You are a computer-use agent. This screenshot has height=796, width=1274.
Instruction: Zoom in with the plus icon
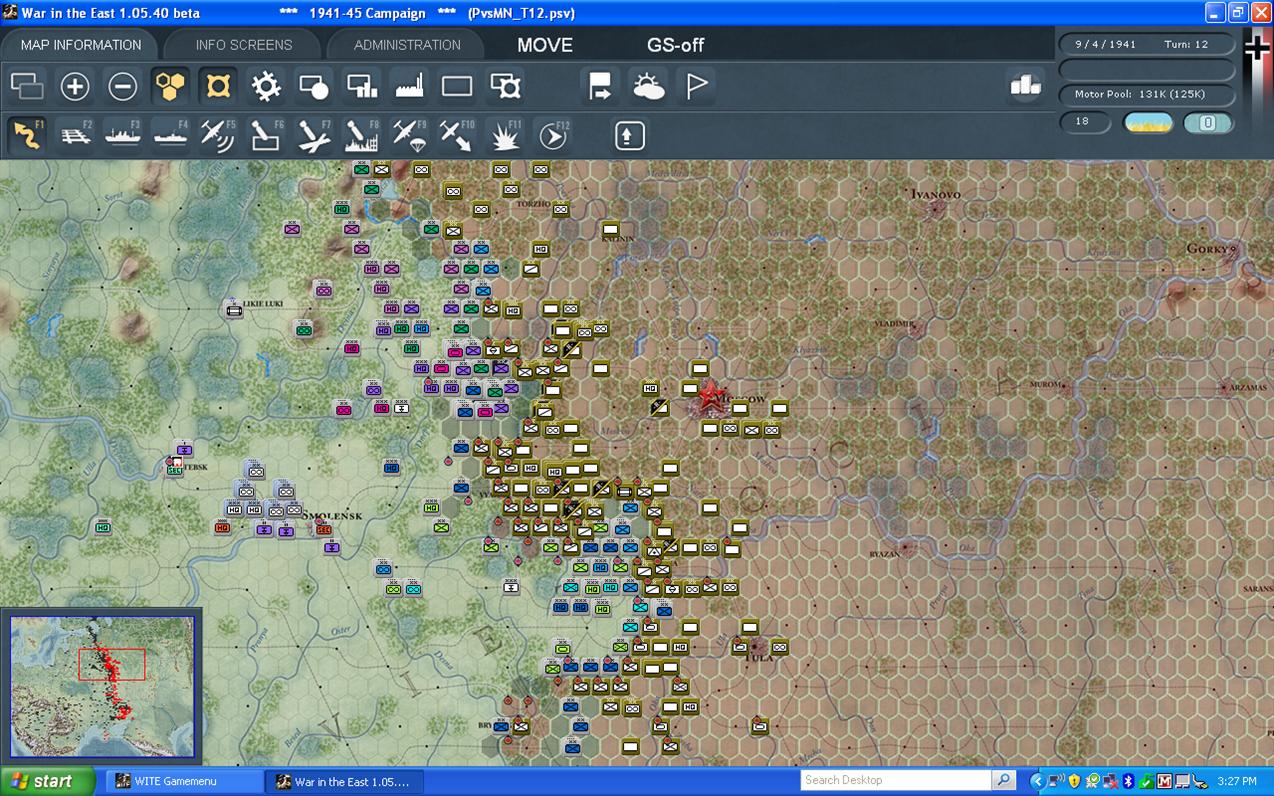coord(75,86)
